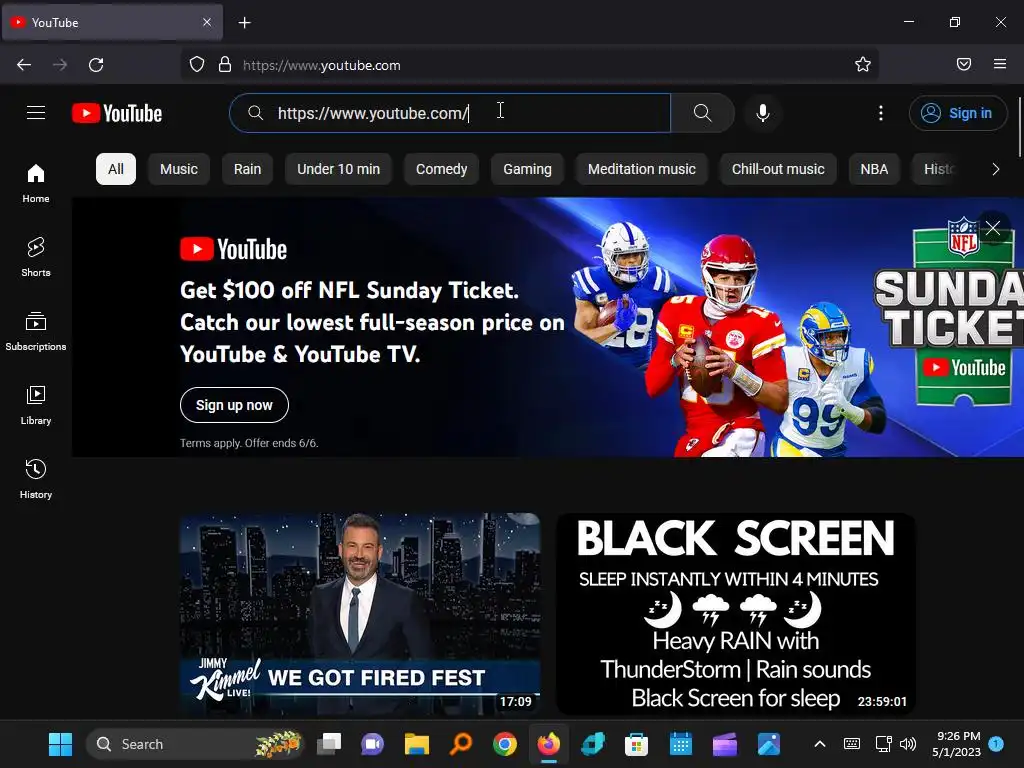
Task: Select the All filter chip
Action: point(116,169)
